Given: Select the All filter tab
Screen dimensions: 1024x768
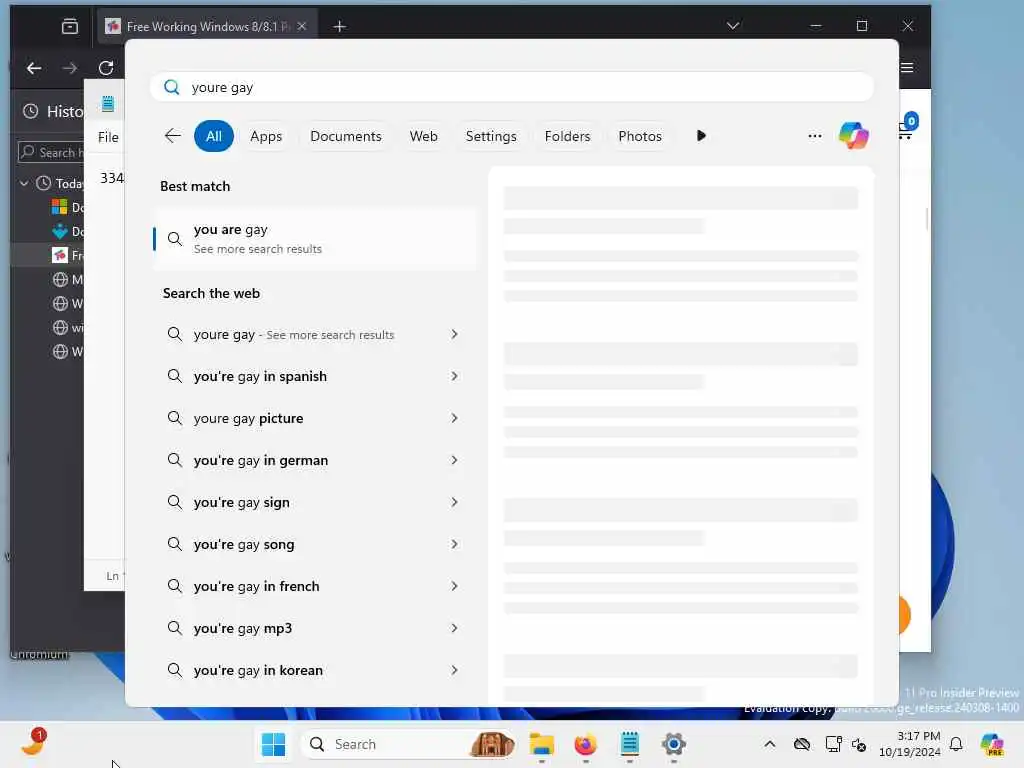Looking at the screenshot, I should (x=214, y=136).
